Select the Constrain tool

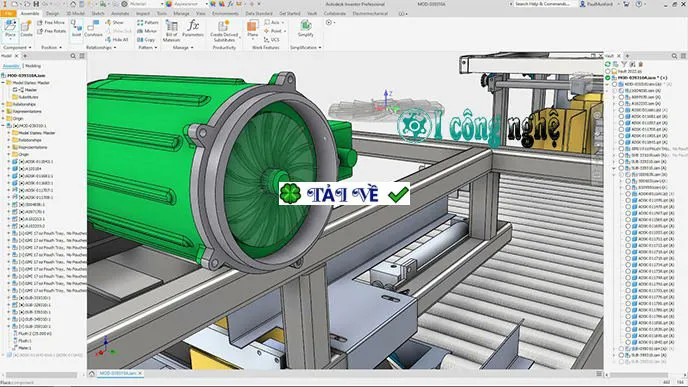point(93,29)
